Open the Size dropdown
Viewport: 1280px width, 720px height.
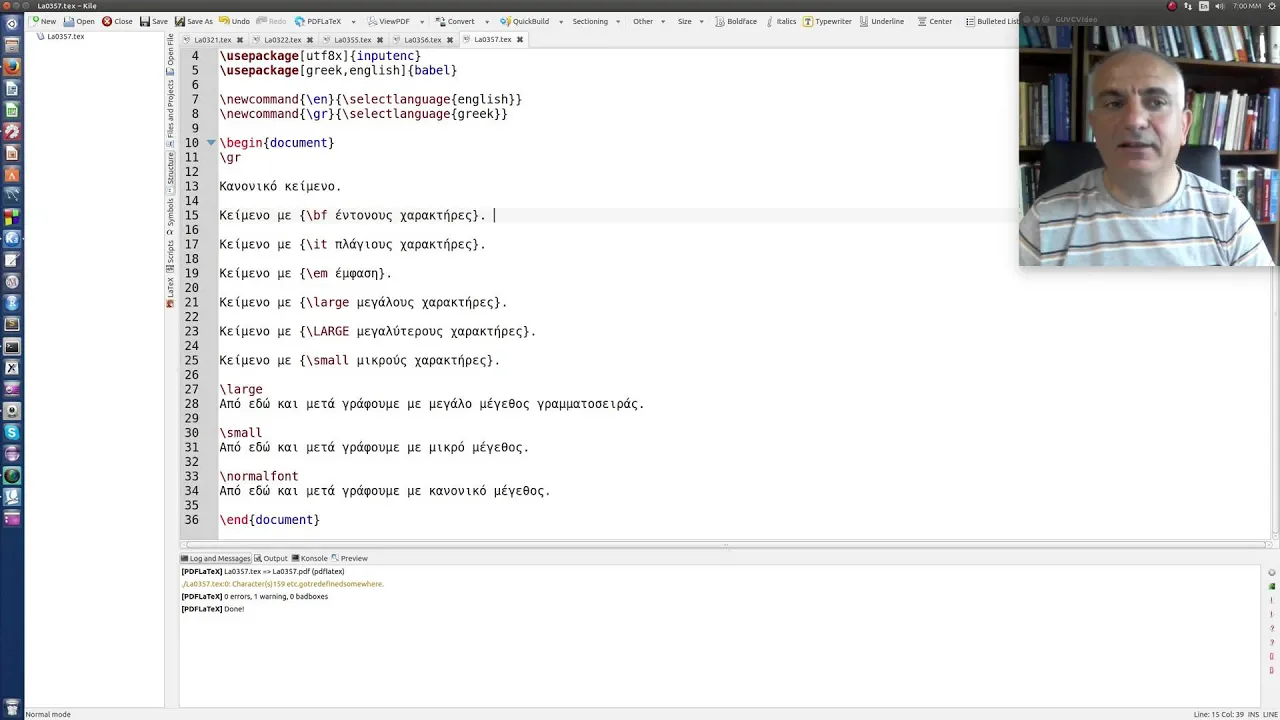(691, 21)
